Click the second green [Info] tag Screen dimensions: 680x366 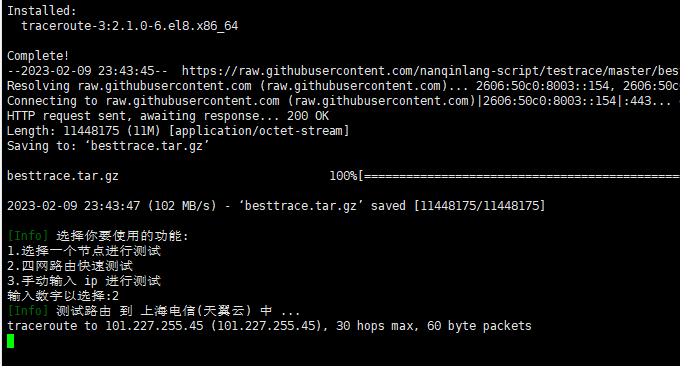[28, 311]
